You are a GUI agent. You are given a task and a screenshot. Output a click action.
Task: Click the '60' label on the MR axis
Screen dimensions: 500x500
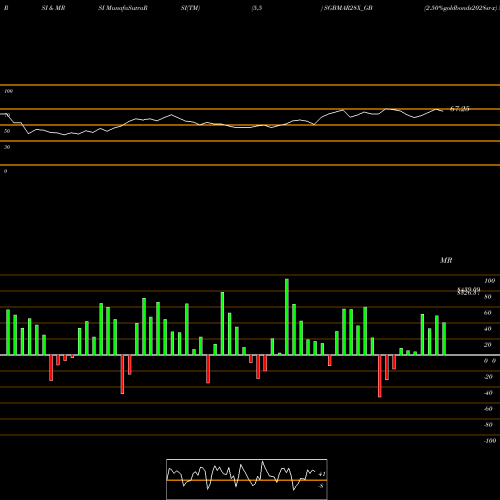click(x=488, y=313)
